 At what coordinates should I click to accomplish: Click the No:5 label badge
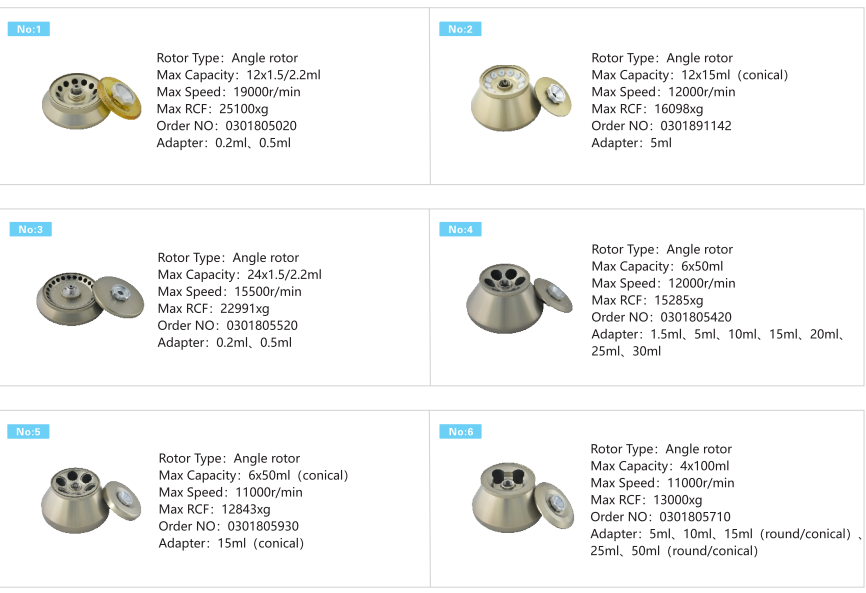[x=28, y=431]
